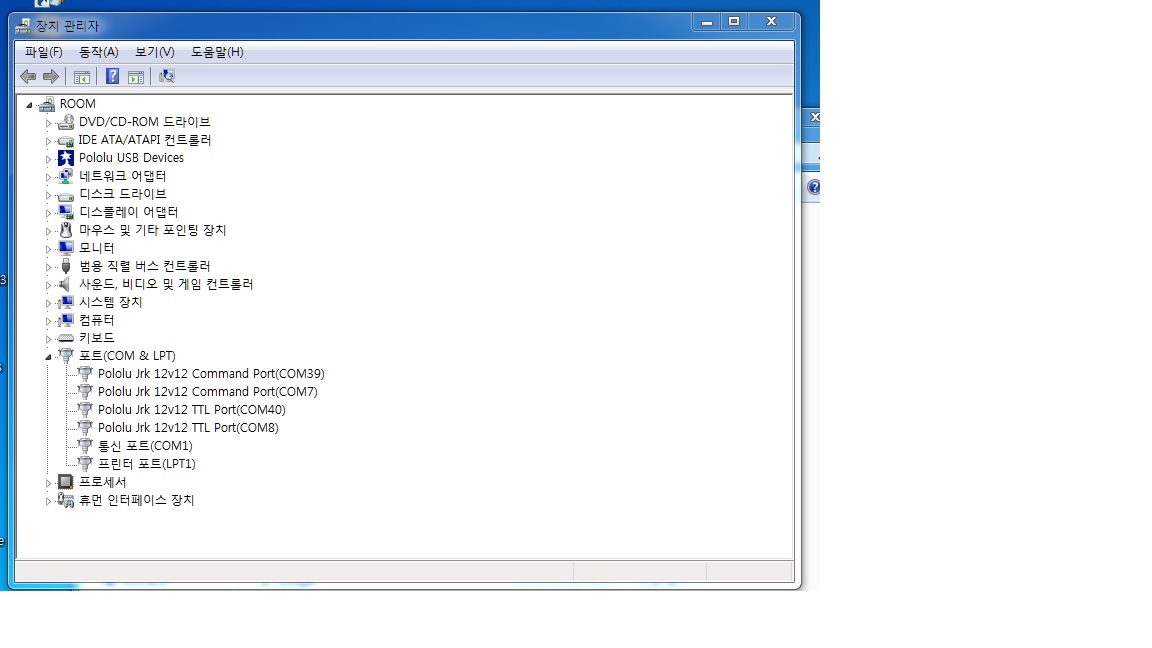Click the 휴먼 인터페이스 장치 icon
Viewport: 1152px width, 648px height.
pos(65,500)
